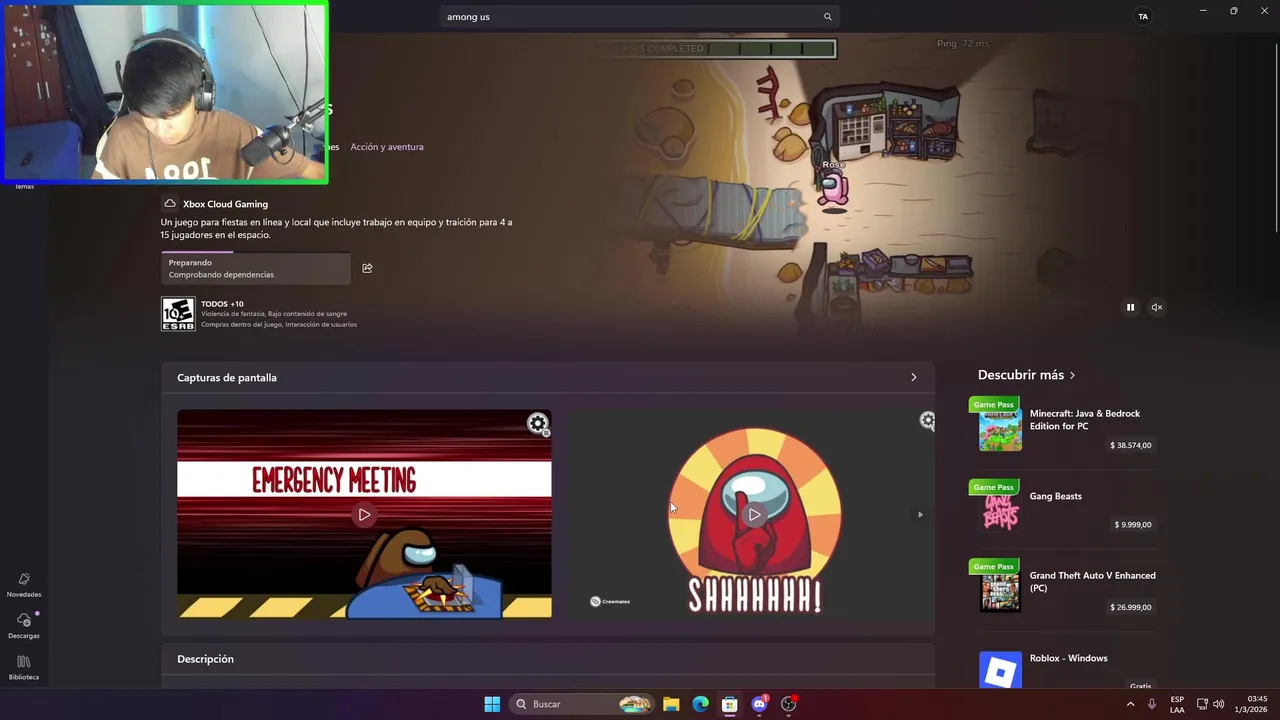1280x720 pixels.
Task: Open the Roblox - Windows app icon
Action: 1000,669
